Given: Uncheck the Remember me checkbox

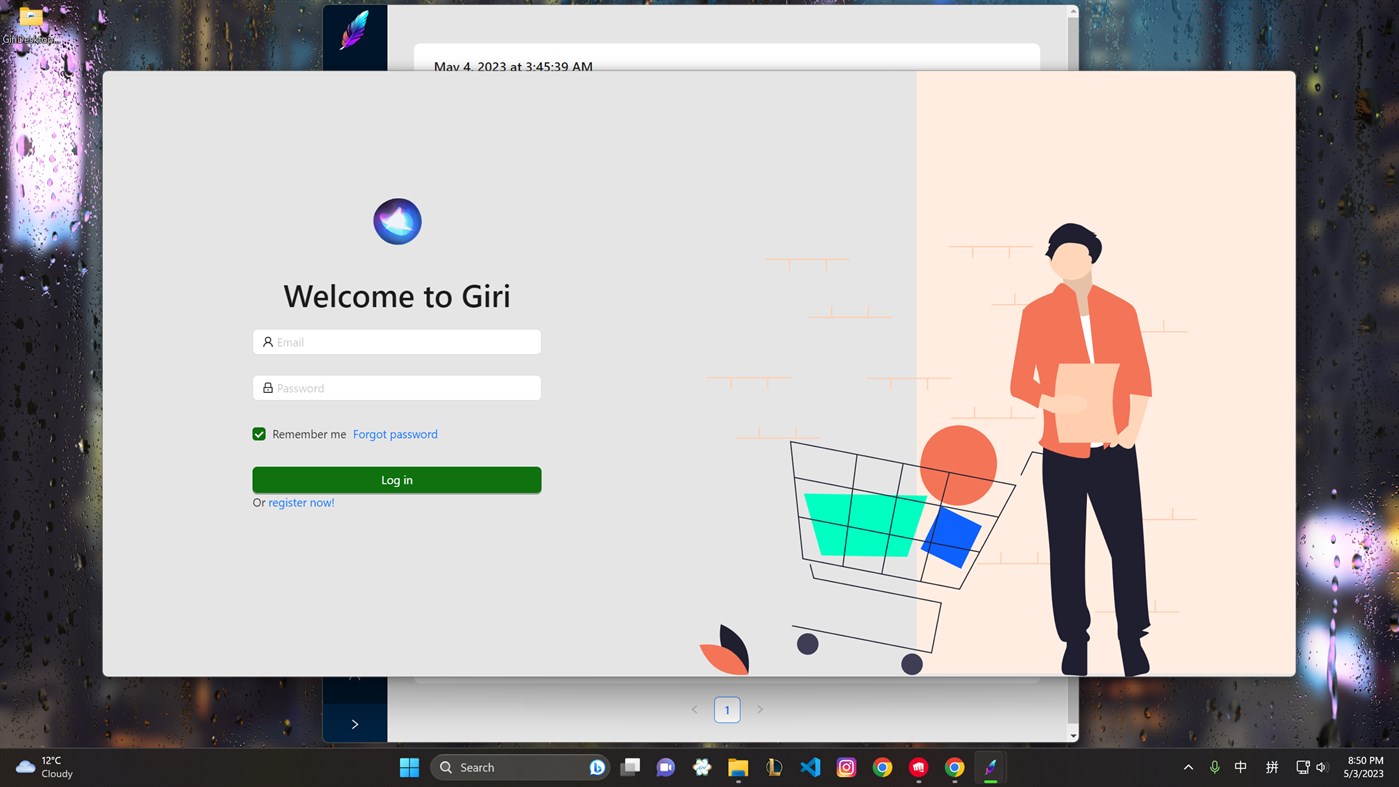Looking at the screenshot, I should (x=259, y=434).
